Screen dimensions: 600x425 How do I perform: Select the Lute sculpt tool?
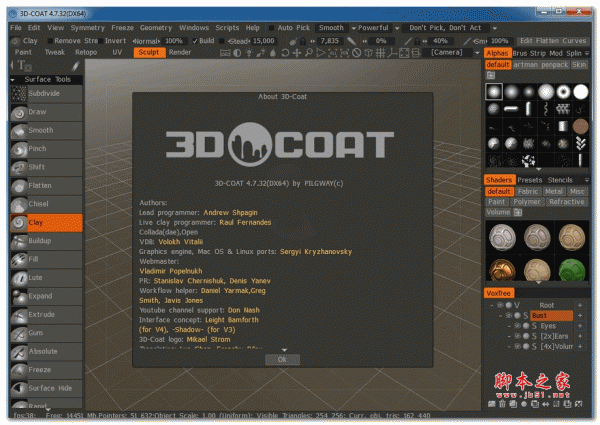[x=46, y=278]
